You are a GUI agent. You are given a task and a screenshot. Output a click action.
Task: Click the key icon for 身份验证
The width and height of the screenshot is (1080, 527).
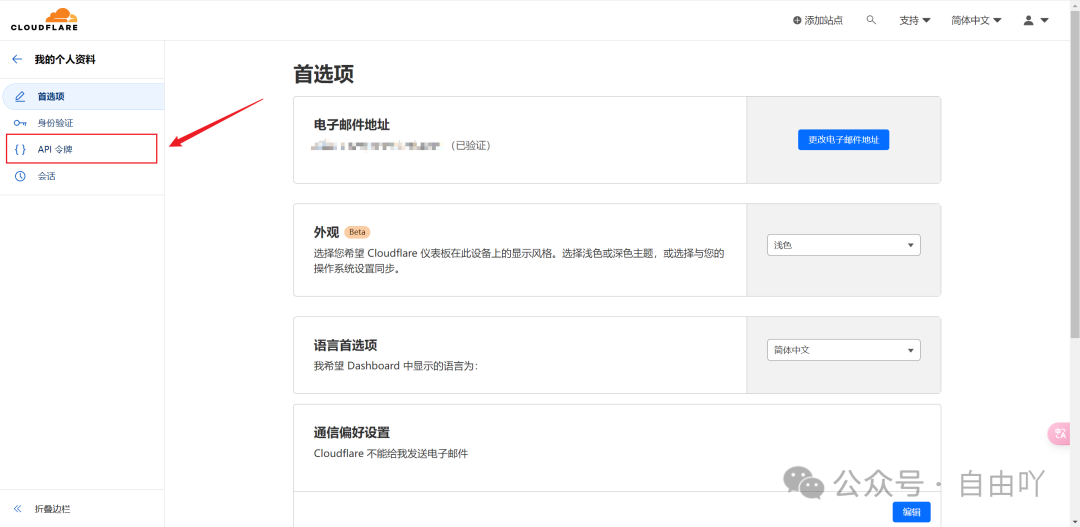coord(20,123)
